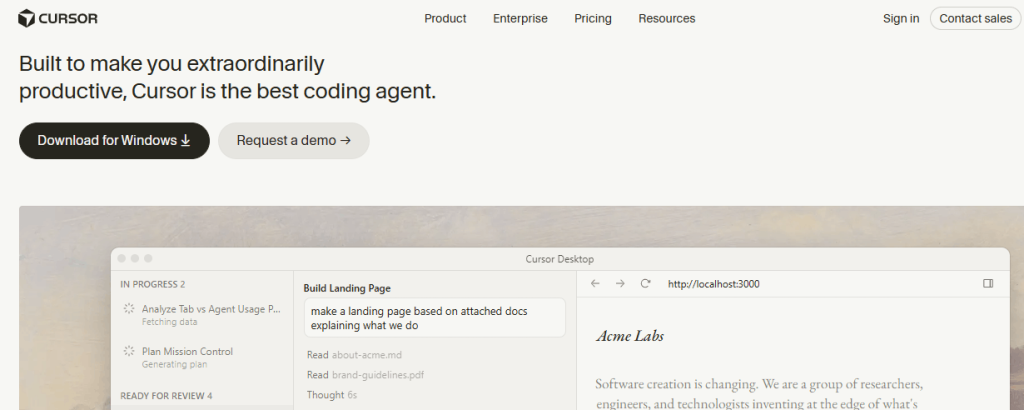Click the Software creation is changing paragraph

pyautogui.click(x=759, y=394)
